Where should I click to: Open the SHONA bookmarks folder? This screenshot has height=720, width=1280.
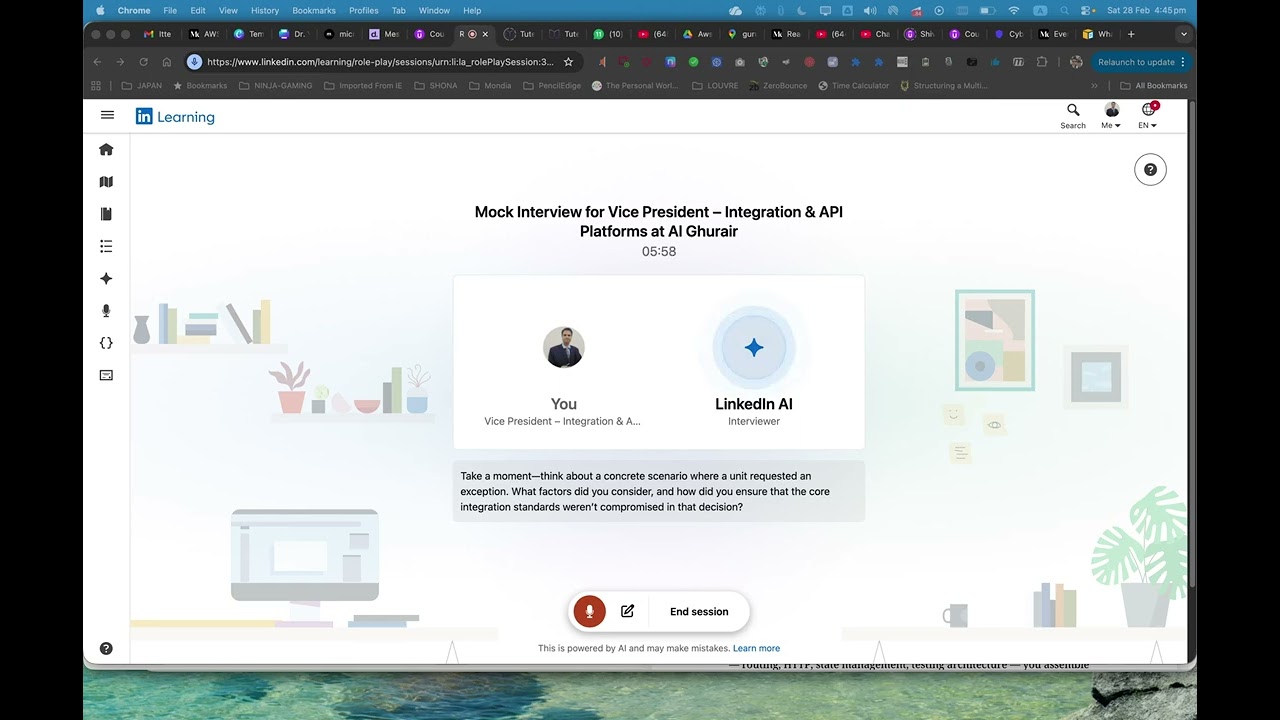(436, 86)
